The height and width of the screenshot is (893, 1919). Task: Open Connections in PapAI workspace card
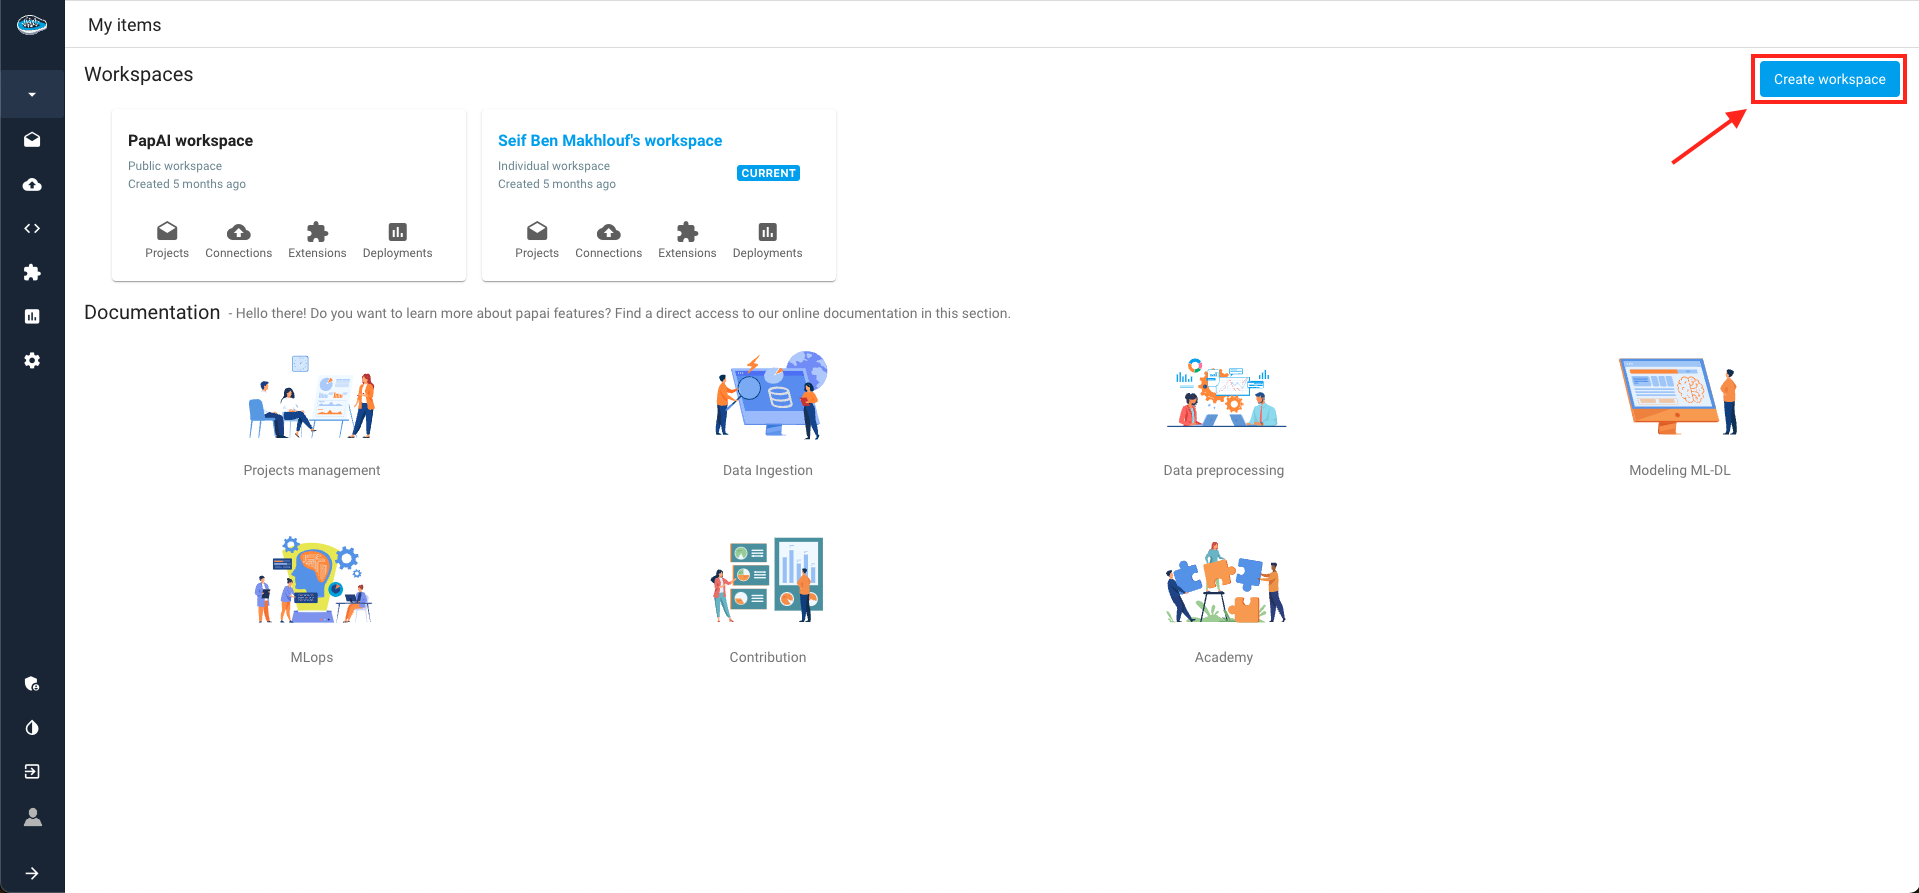pos(238,240)
